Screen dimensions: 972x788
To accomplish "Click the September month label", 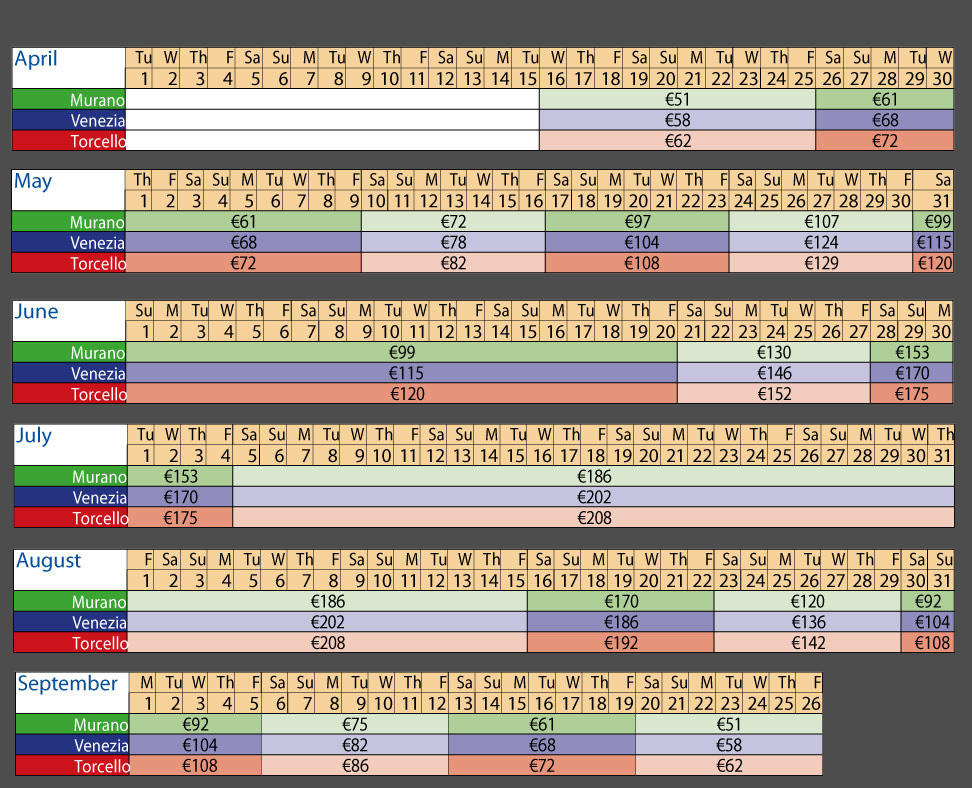I will coord(68,683).
